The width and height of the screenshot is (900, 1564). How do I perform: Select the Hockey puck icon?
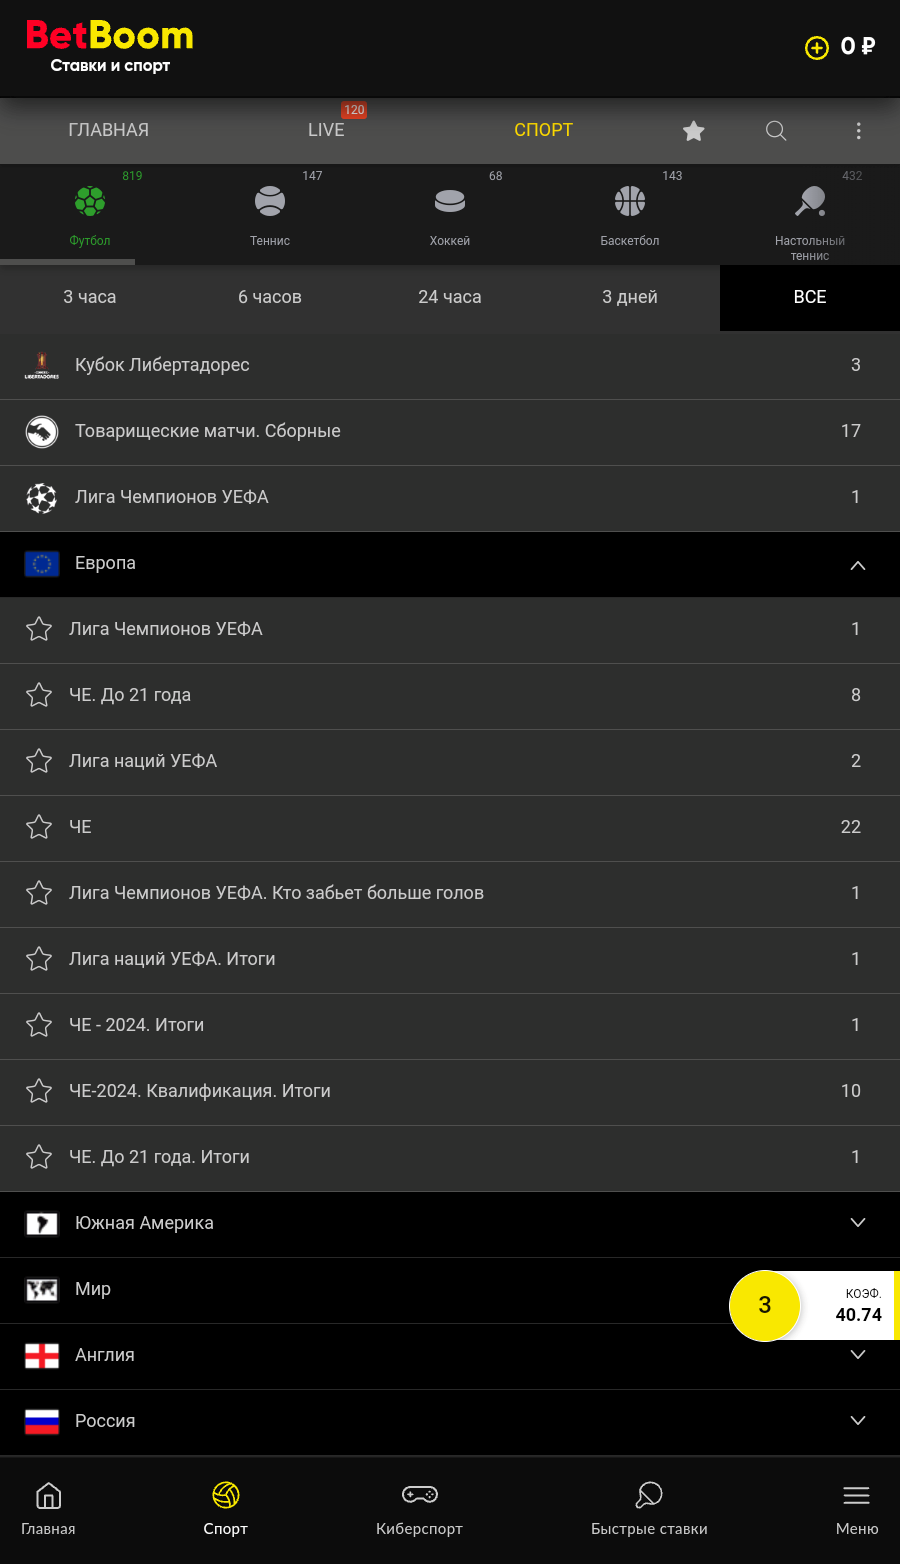[450, 202]
